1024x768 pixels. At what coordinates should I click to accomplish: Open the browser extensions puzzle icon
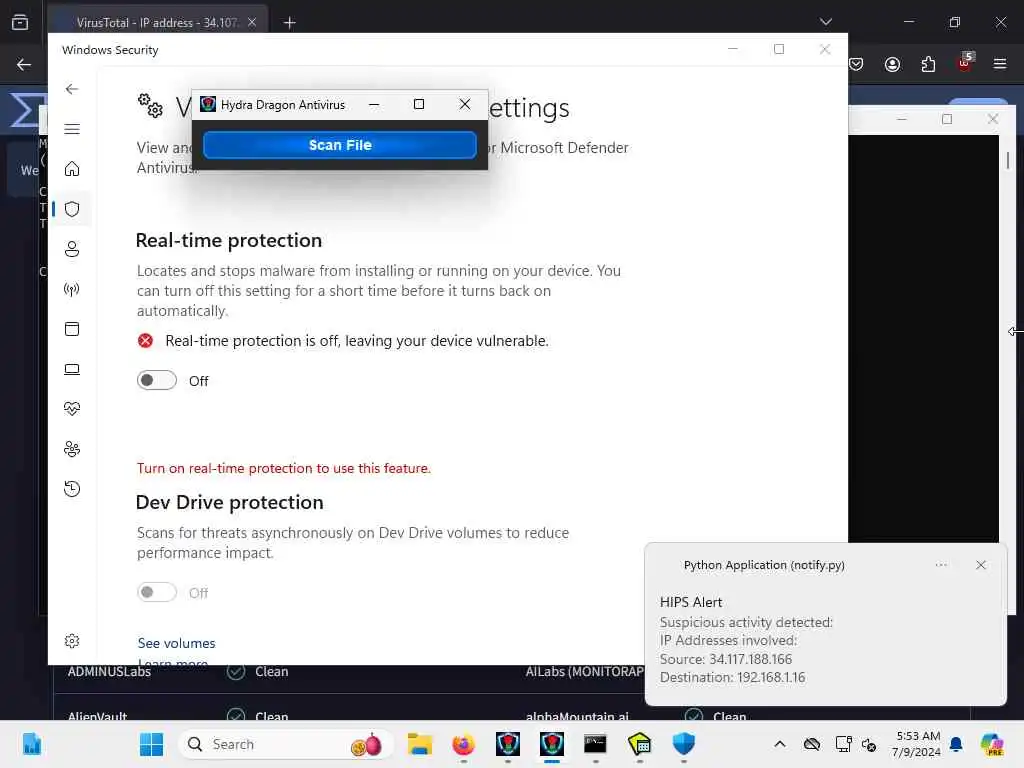[928, 64]
